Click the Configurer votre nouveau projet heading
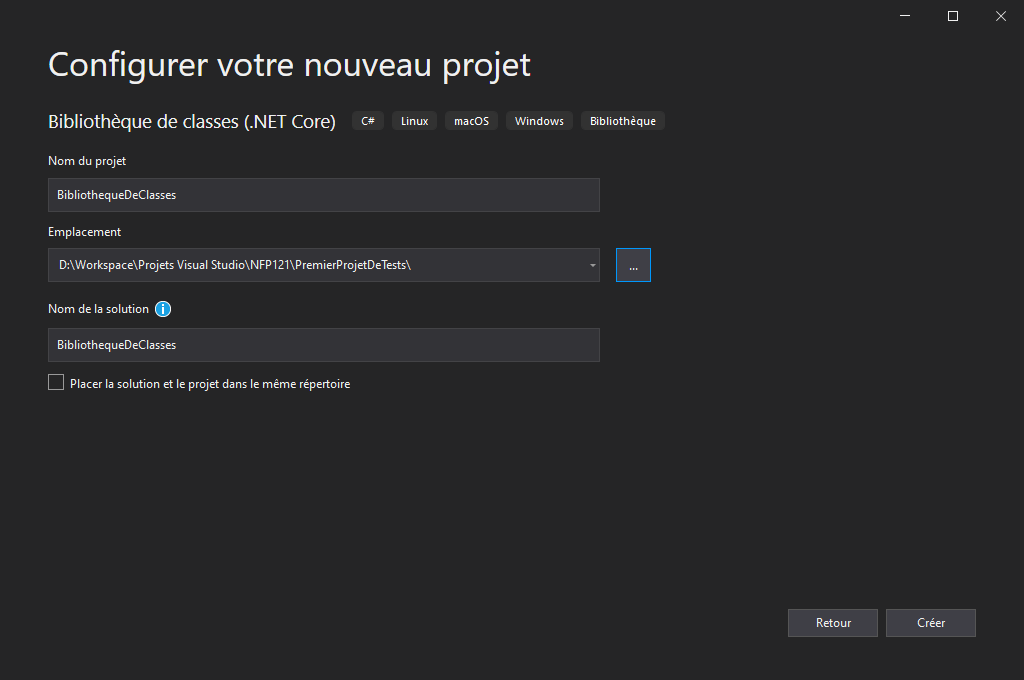 [289, 64]
